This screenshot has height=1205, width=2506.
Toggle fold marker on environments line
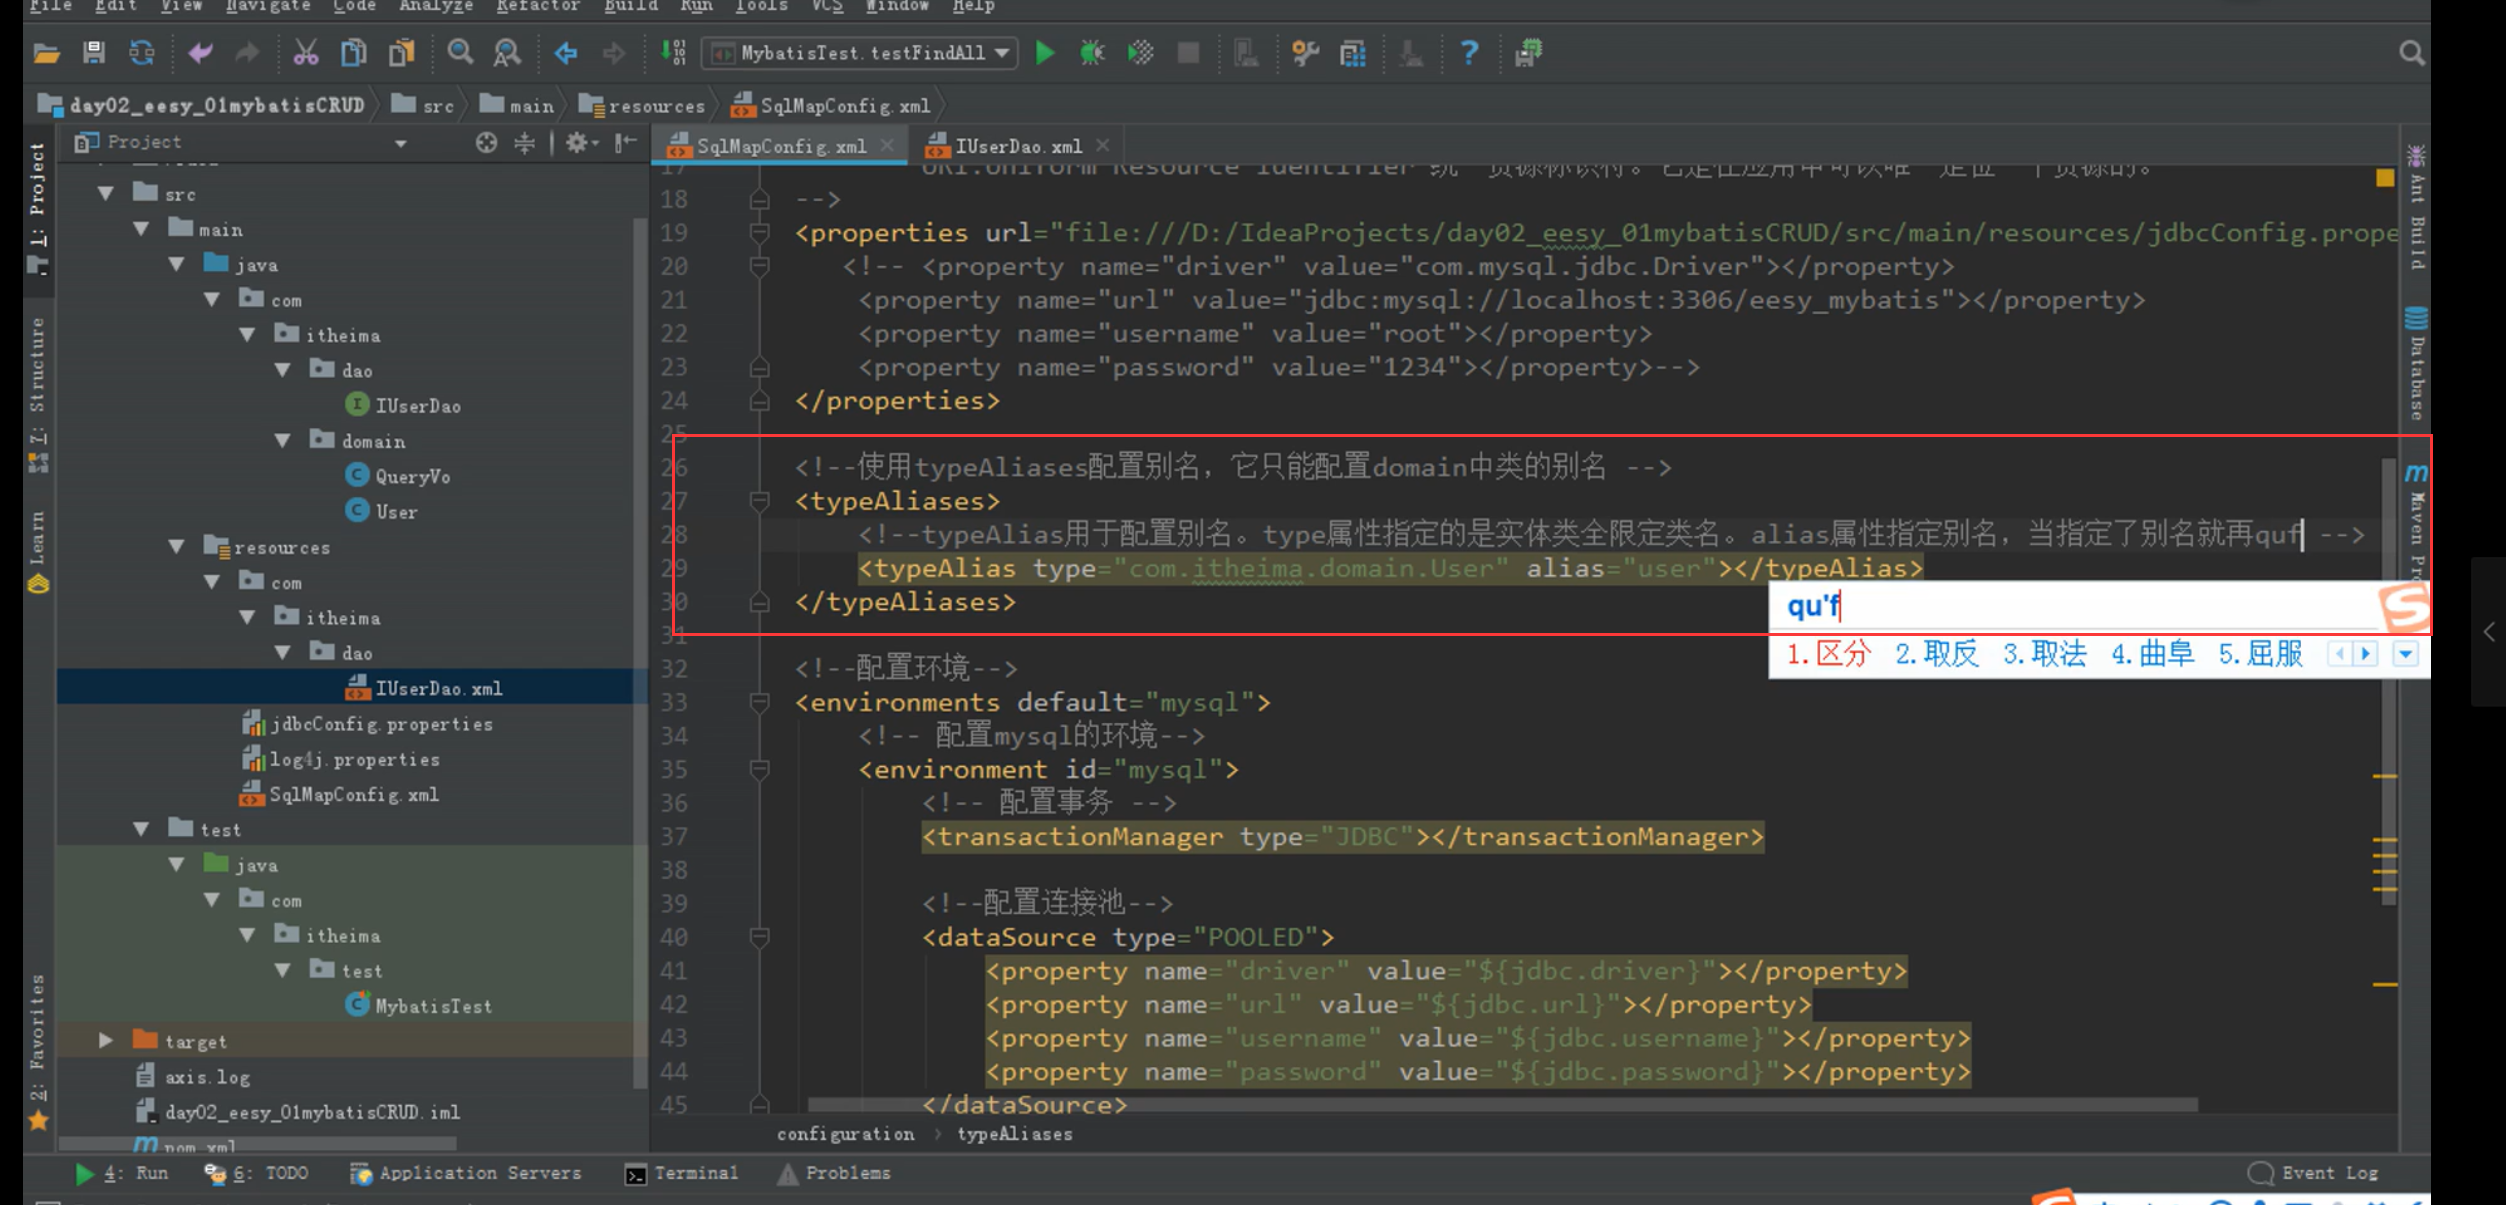pos(759,702)
